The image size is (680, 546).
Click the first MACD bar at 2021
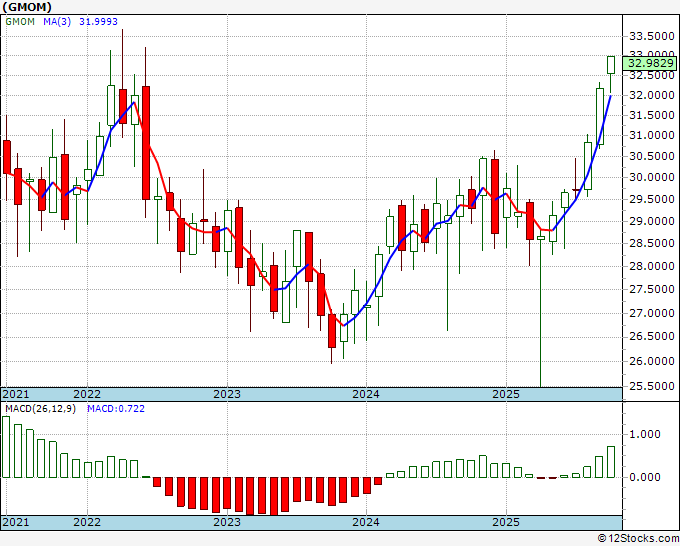tap(6, 447)
